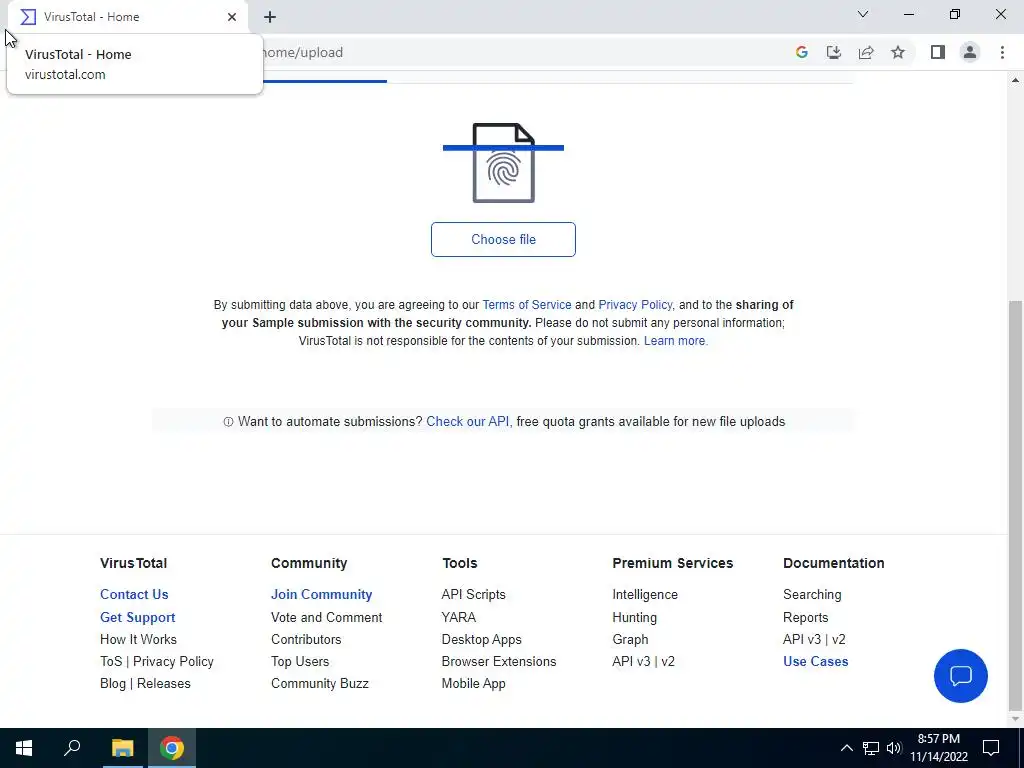The image size is (1024, 768).
Task: Open the Use Cases link
Action: pyautogui.click(x=816, y=662)
